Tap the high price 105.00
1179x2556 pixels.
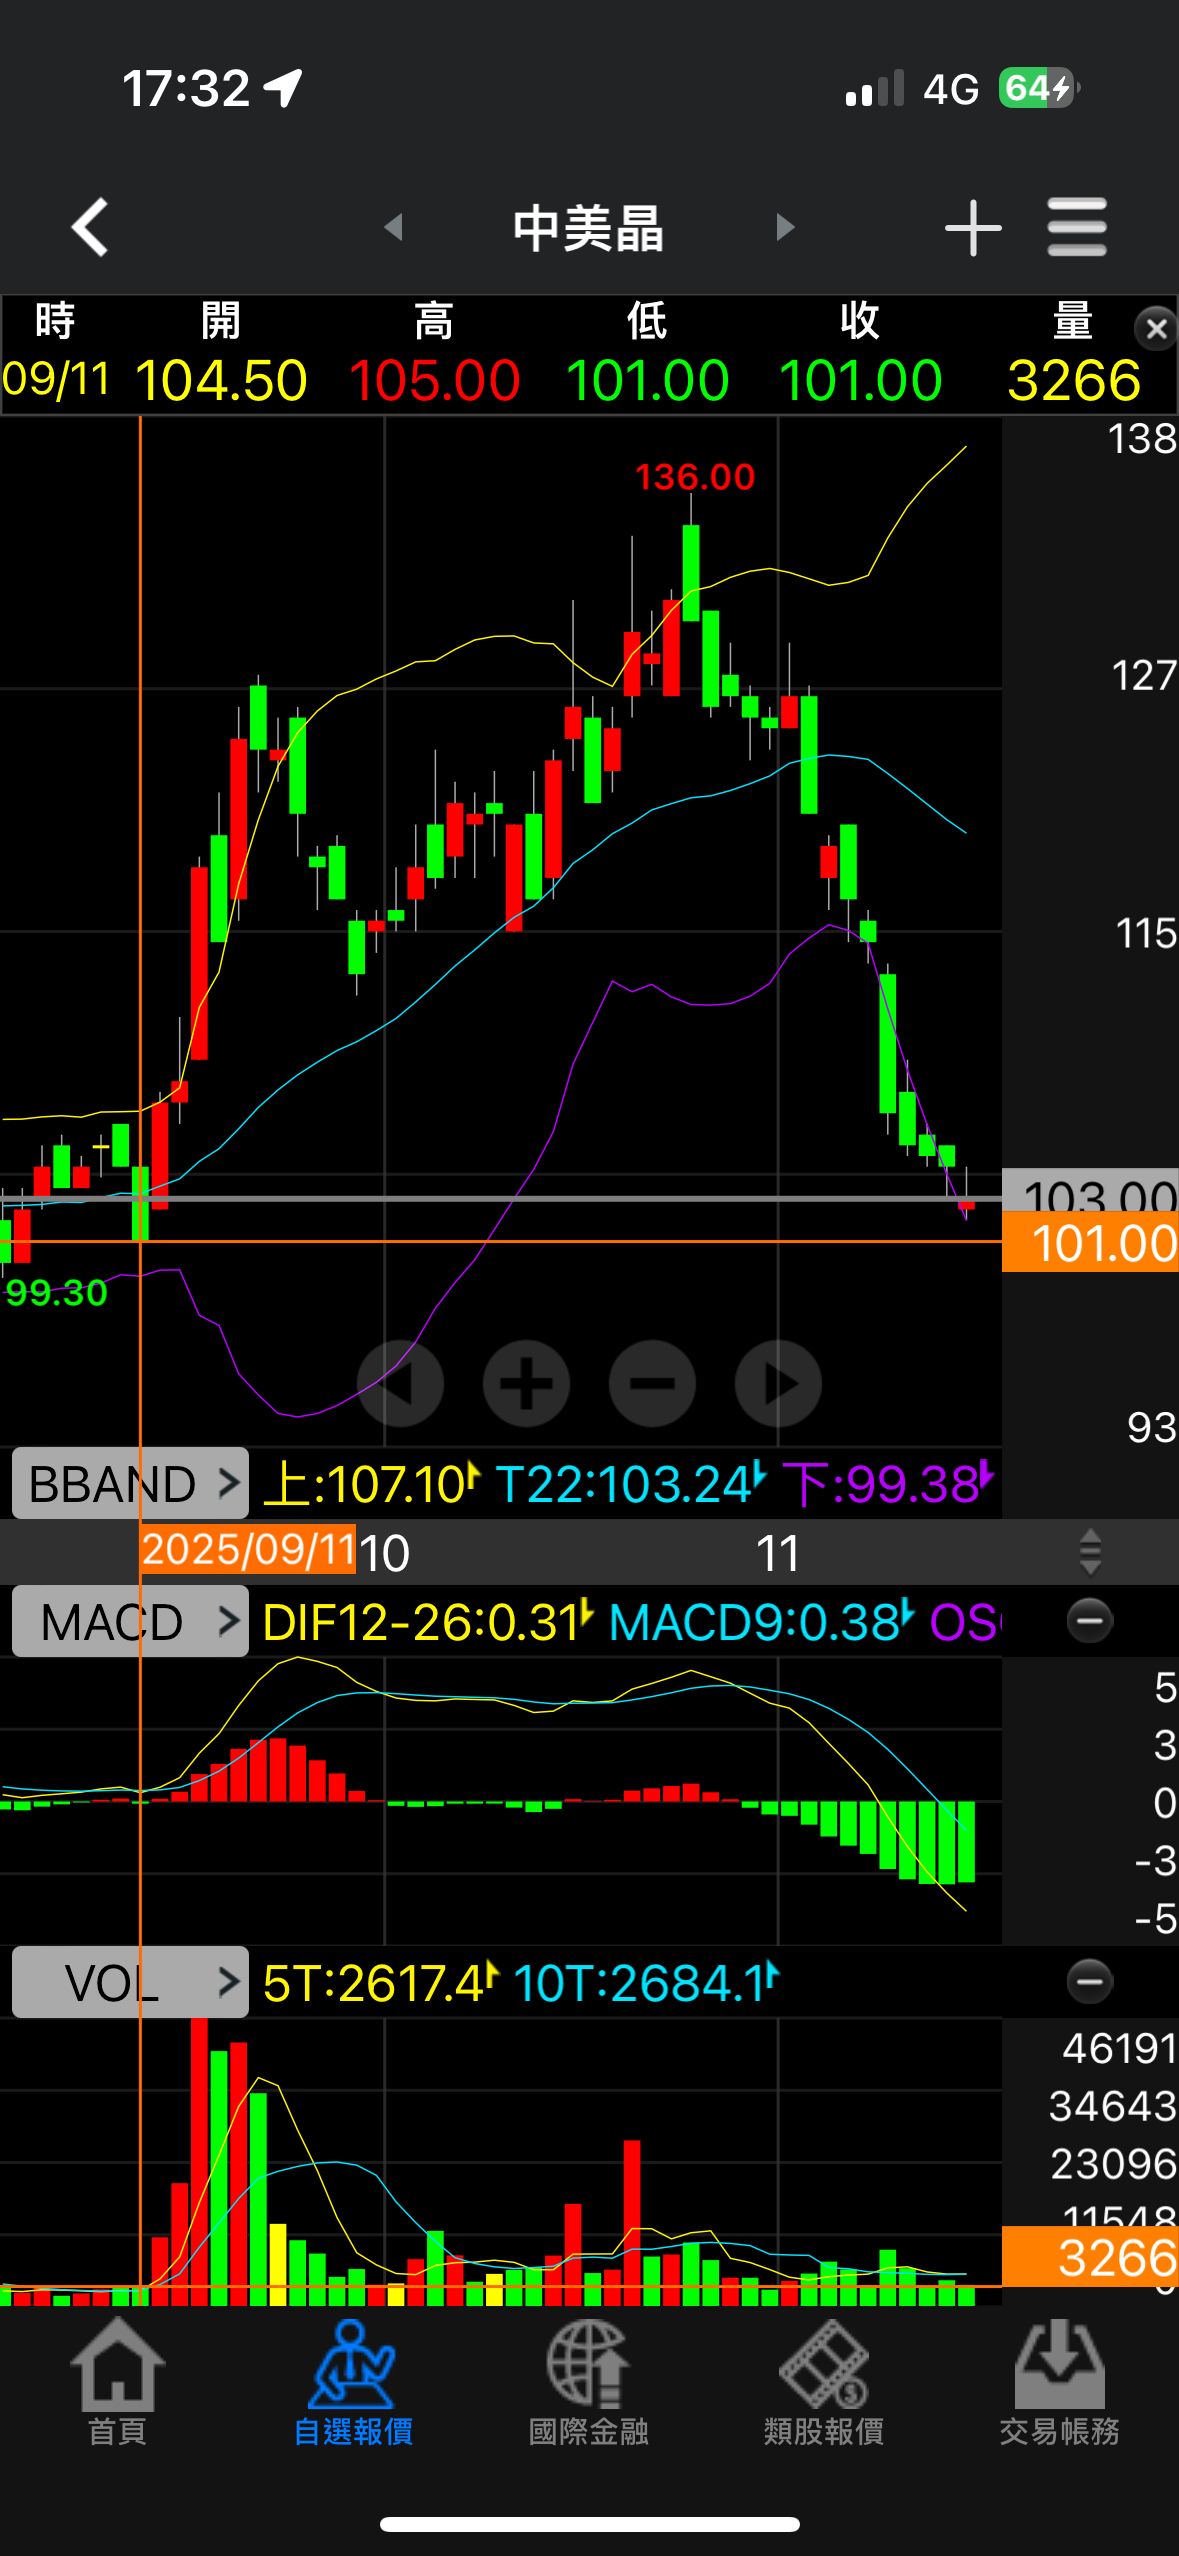[434, 381]
